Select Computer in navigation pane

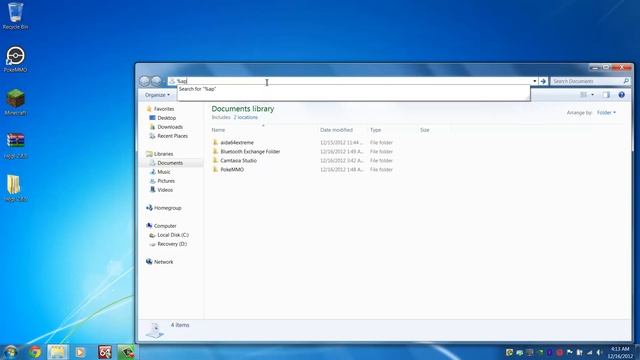(x=165, y=226)
